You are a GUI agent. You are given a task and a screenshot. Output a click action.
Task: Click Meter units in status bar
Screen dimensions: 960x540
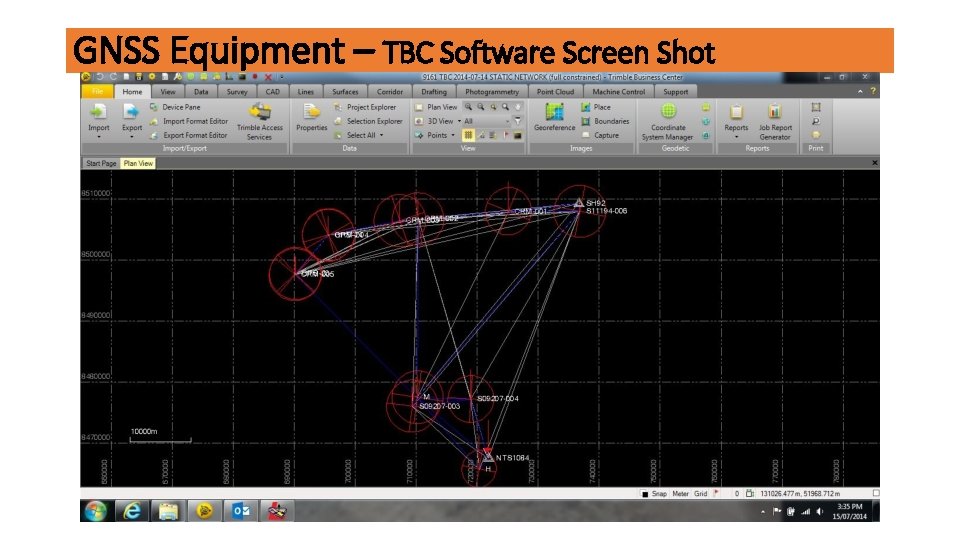(680, 493)
